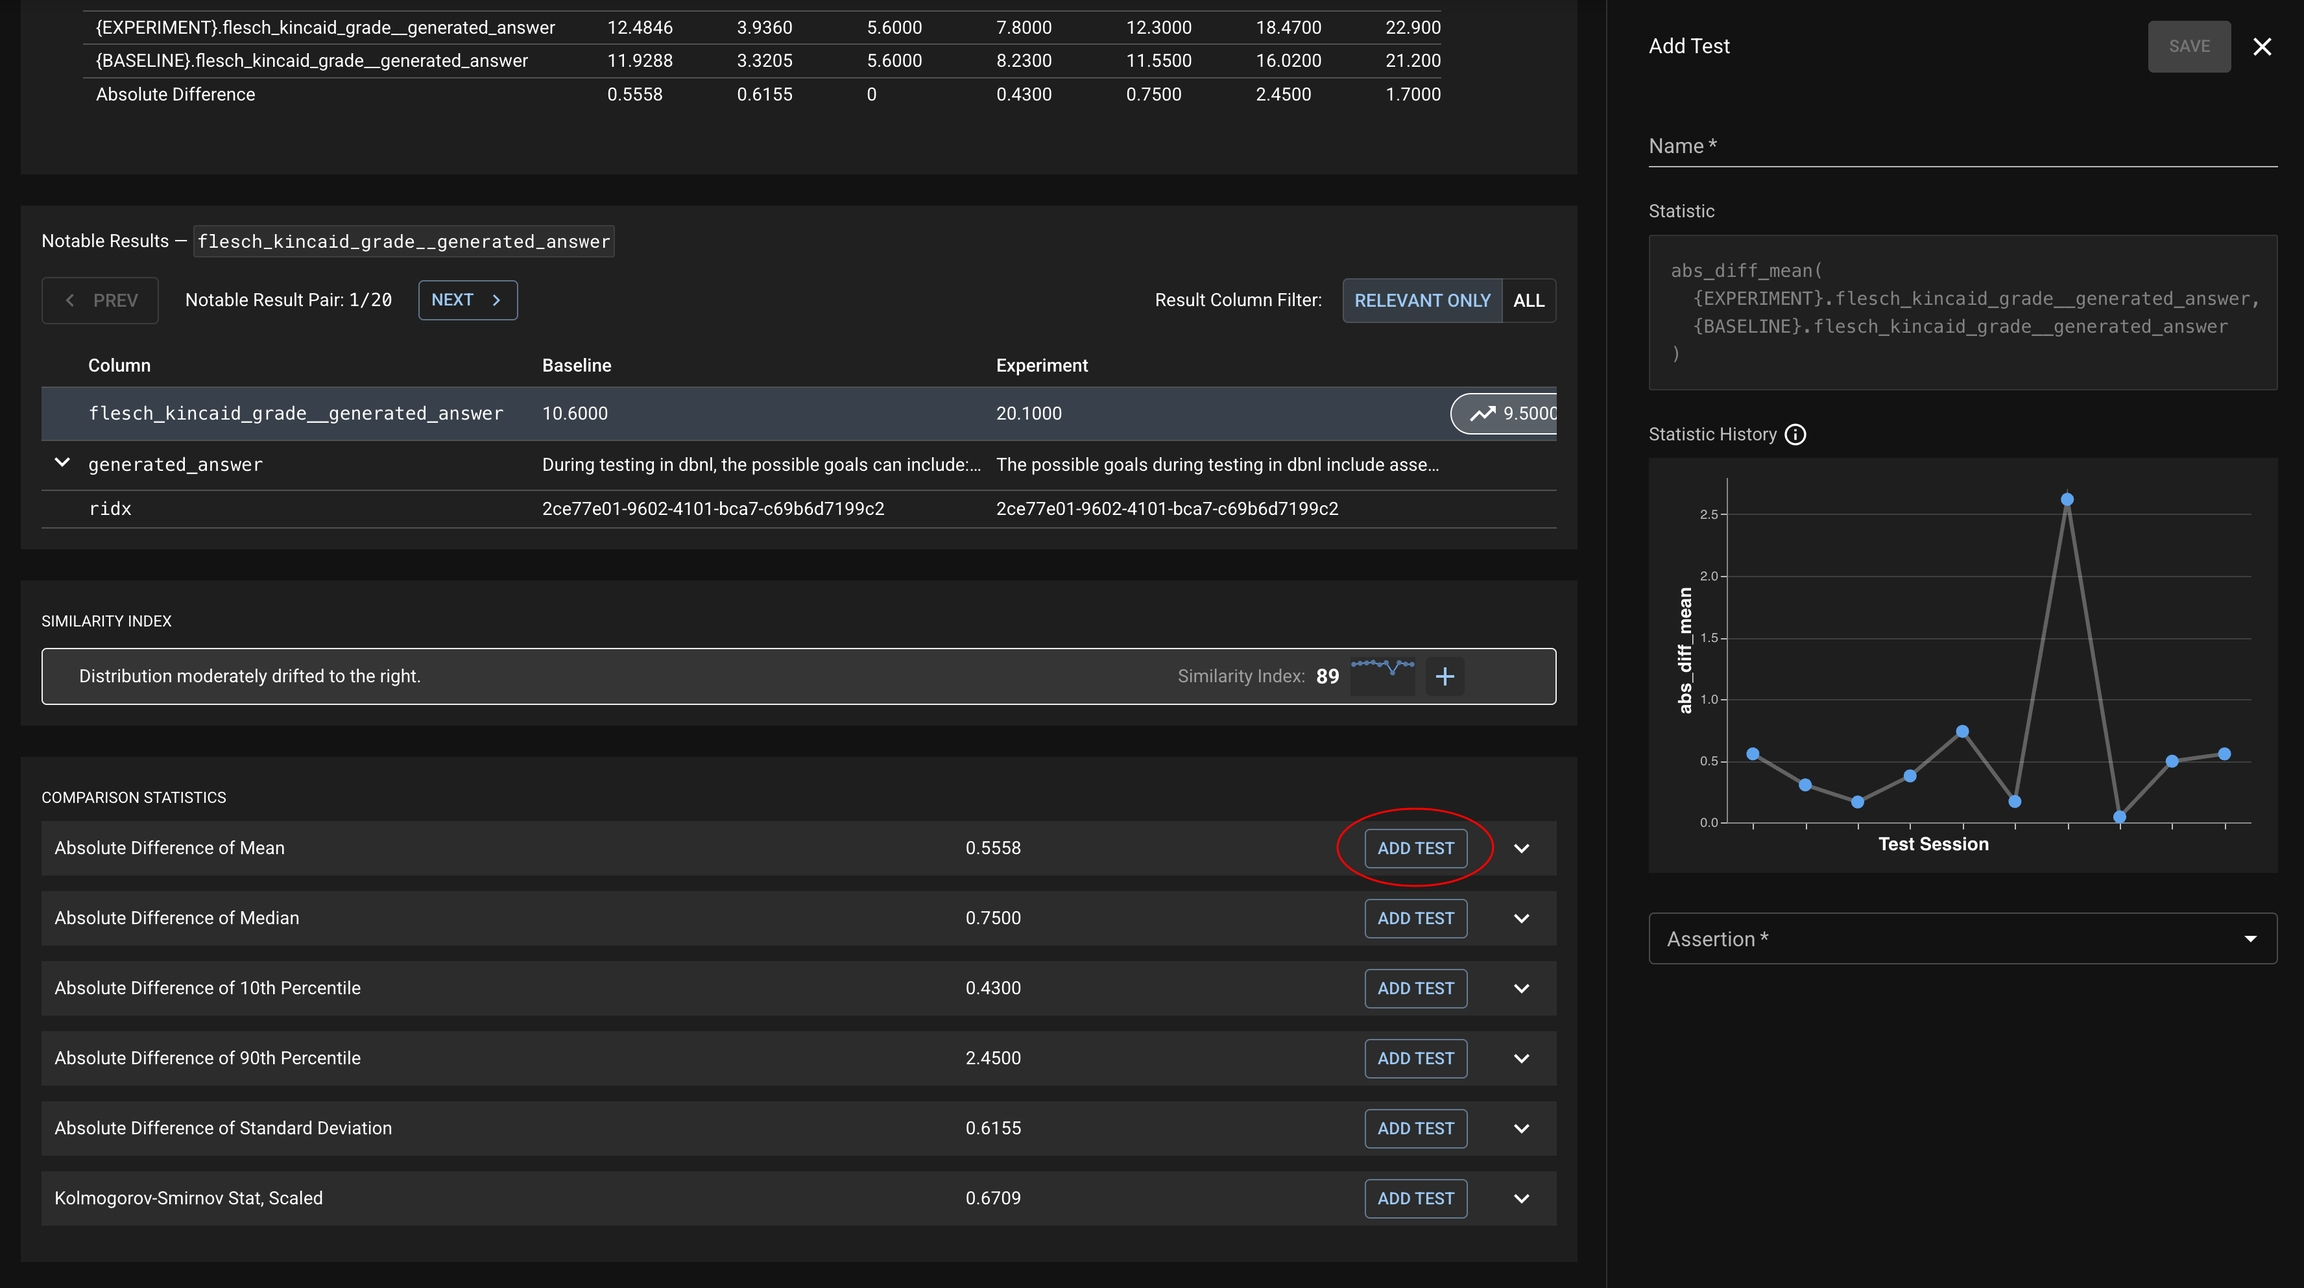Image resolution: width=2304 pixels, height=1288 pixels.
Task: Click the plus icon beside Similarity Index
Action: click(x=1444, y=677)
